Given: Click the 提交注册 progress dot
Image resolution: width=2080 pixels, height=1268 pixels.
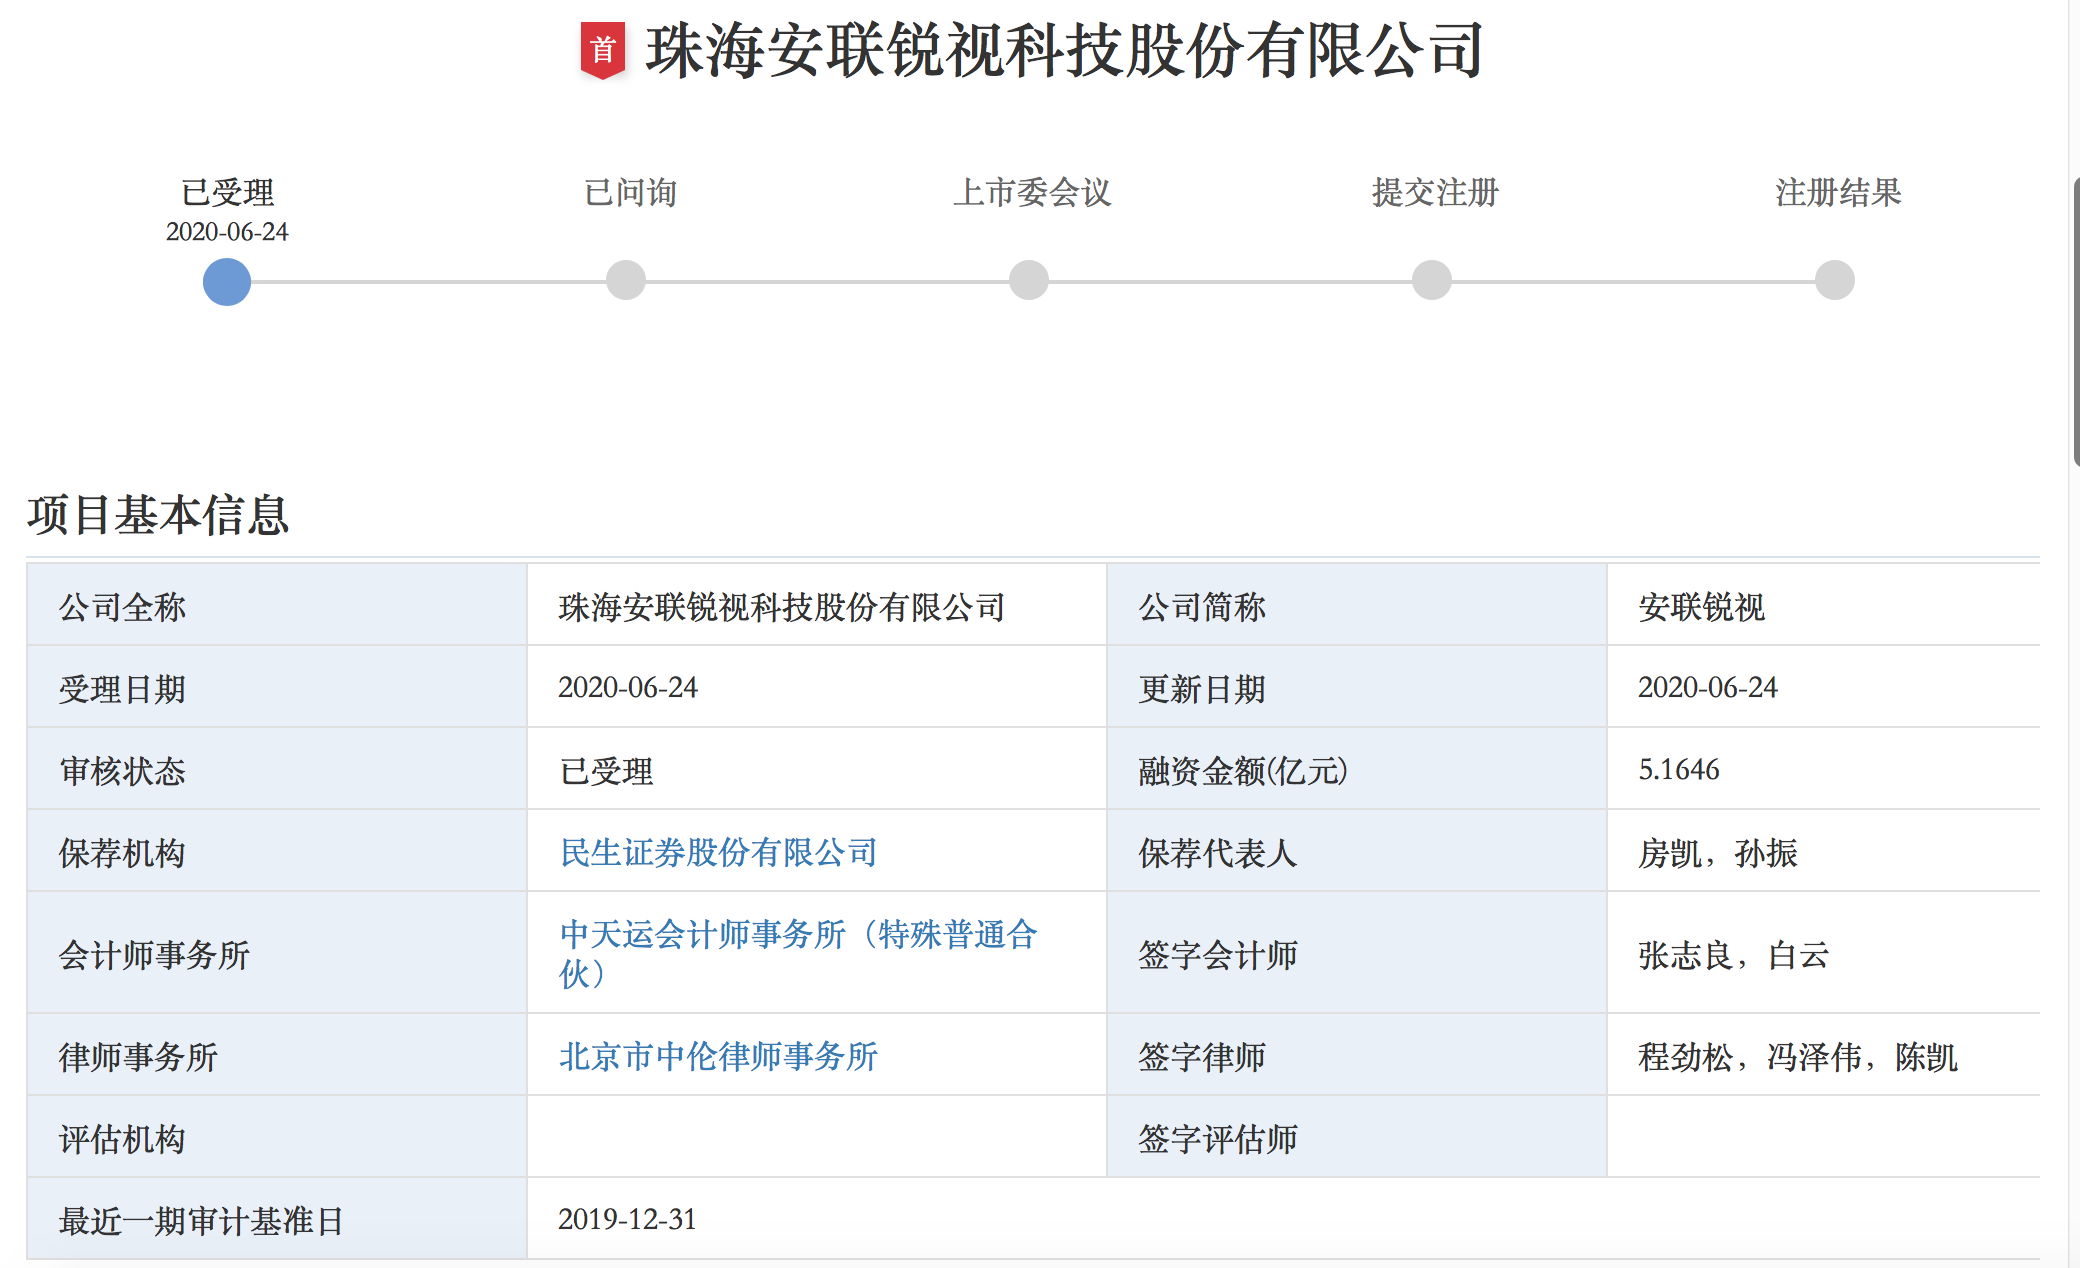Looking at the screenshot, I should (x=1430, y=281).
